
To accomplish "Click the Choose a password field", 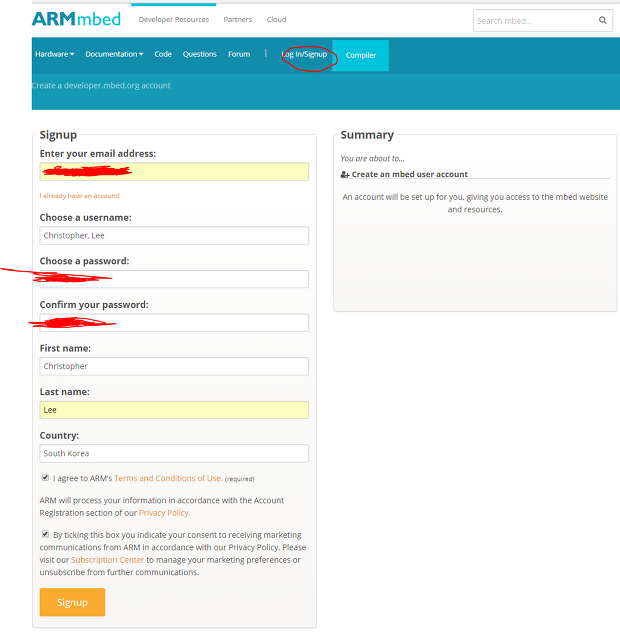I will [174, 279].
